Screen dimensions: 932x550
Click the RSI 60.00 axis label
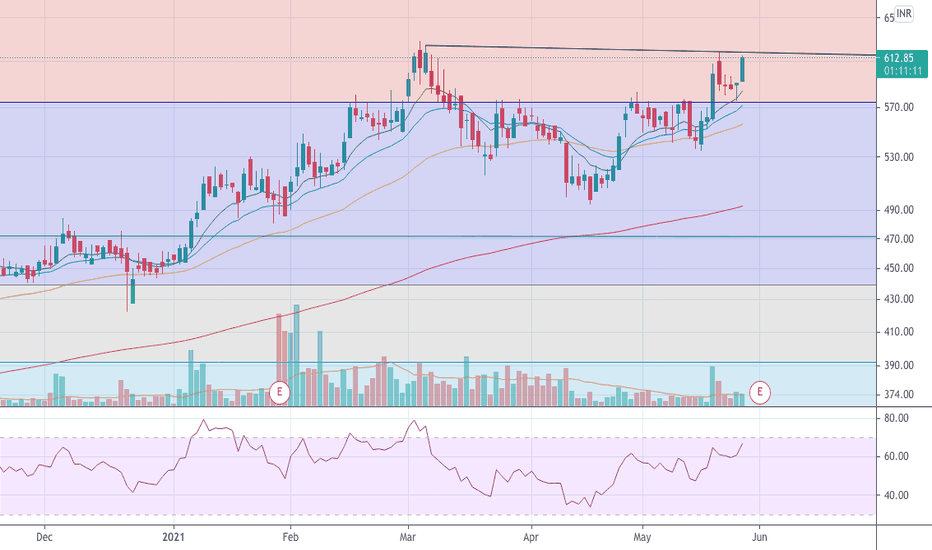pyautogui.click(x=896, y=456)
